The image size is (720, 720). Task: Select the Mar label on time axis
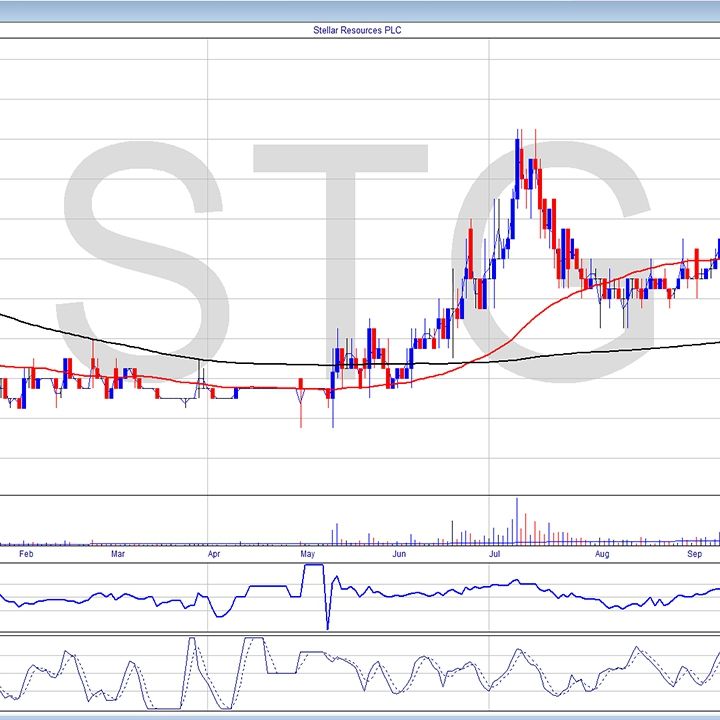[x=118, y=553]
